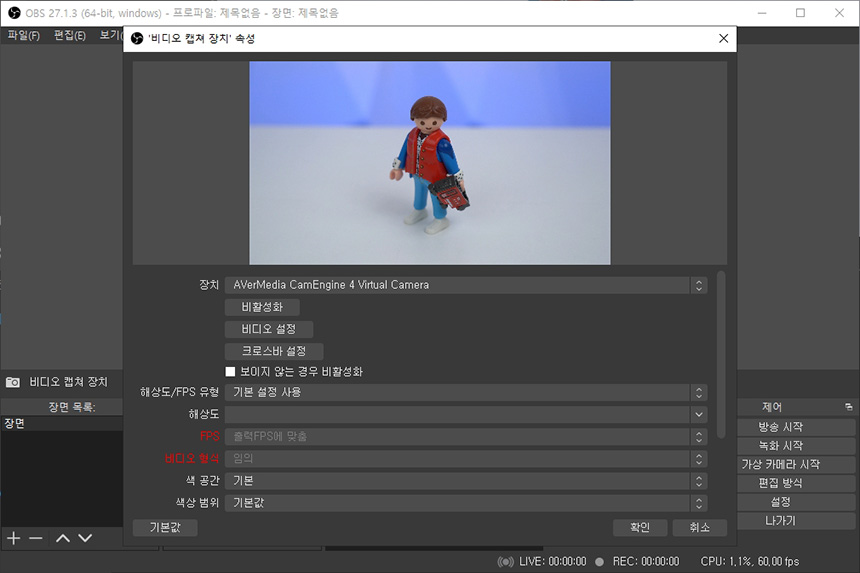Open the 색상 범위 dropdown
Image resolution: width=860 pixels, height=573 pixels.
(x=466, y=503)
